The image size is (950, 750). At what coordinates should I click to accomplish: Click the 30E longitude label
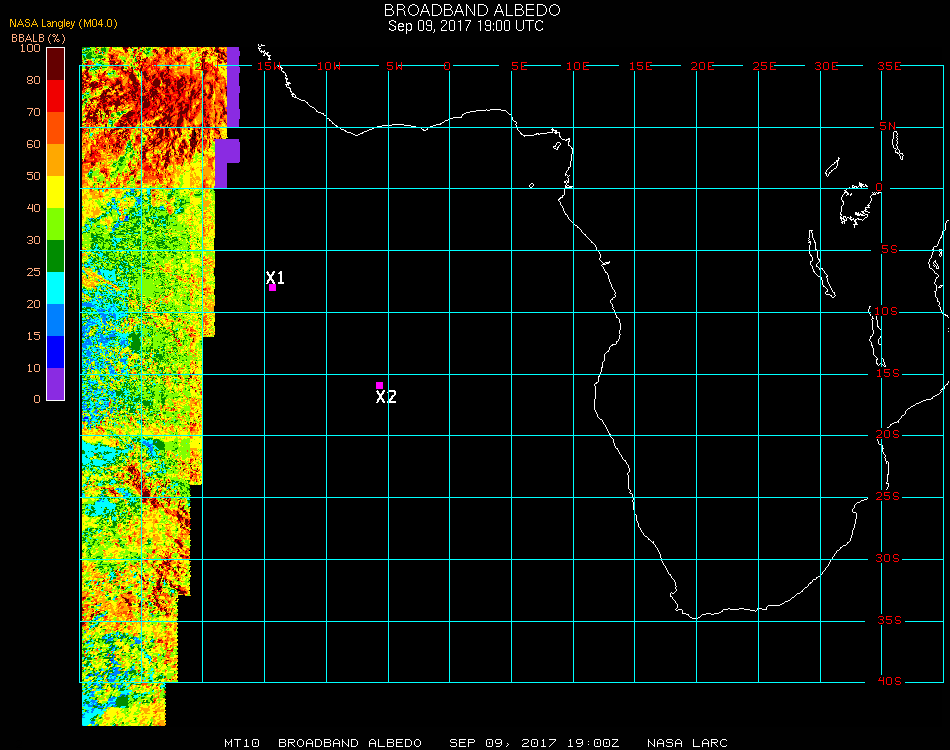tap(826, 66)
